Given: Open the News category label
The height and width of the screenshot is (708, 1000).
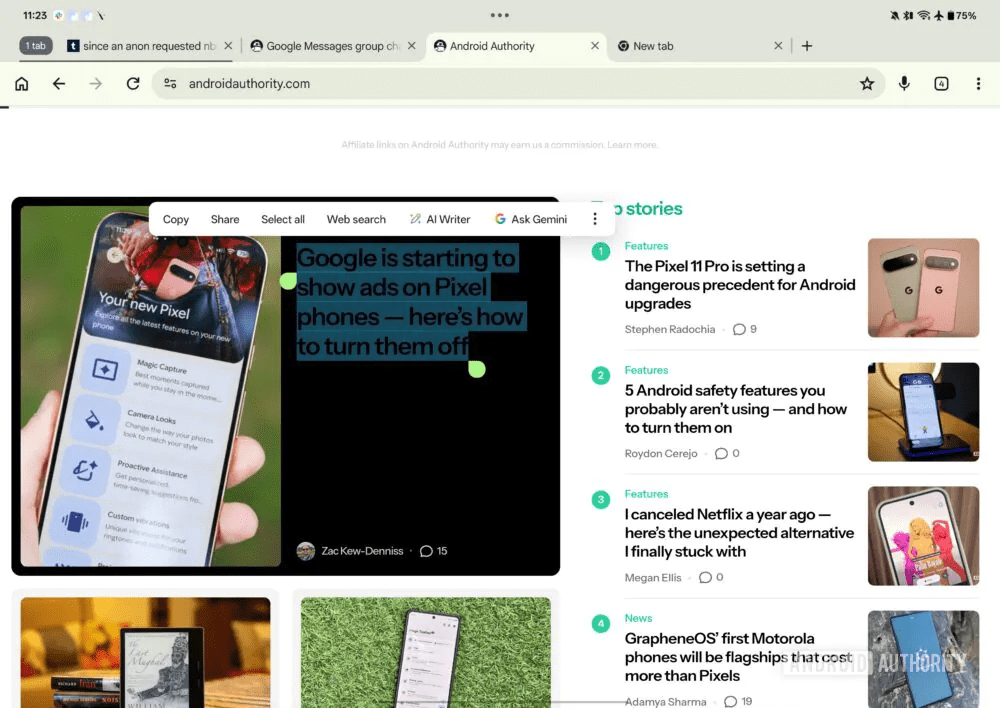Looking at the screenshot, I should pos(638,619).
